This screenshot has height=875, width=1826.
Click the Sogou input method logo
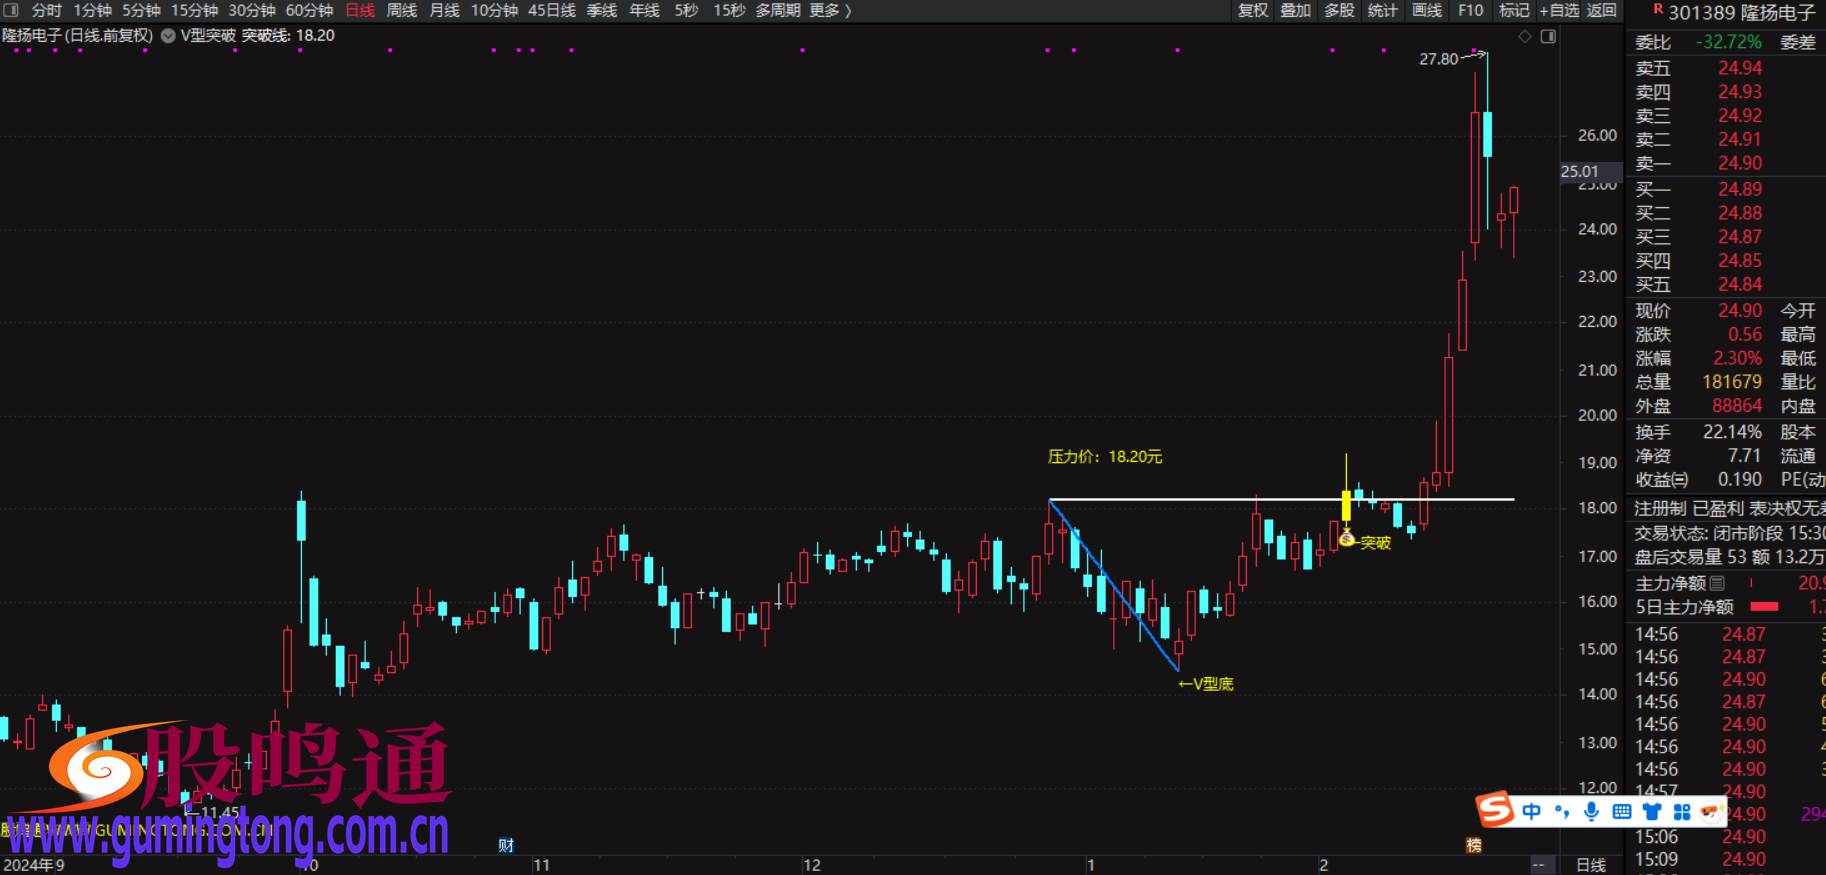pyautogui.click(x=1495, y=809)
